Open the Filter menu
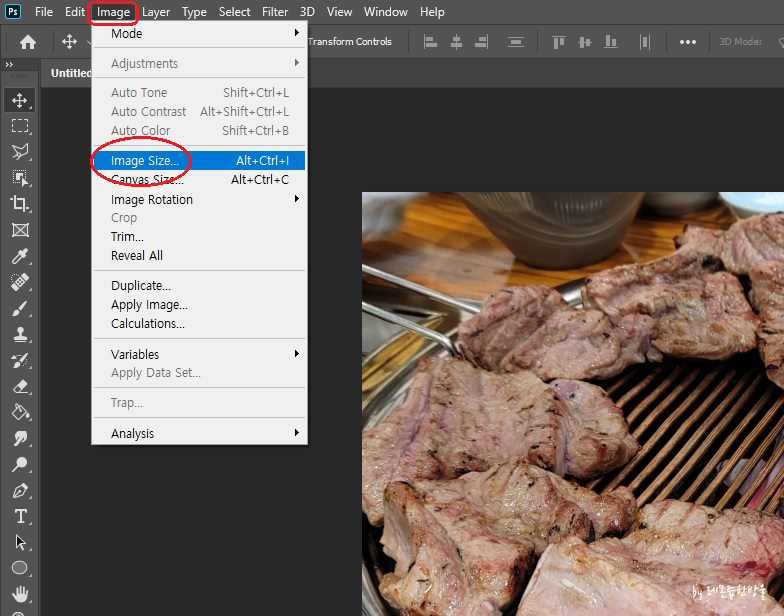 pos(274,12)
